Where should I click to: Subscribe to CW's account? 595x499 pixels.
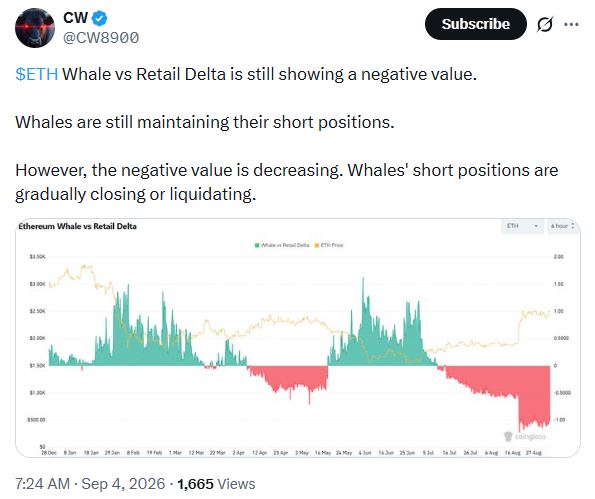point(475,24)
